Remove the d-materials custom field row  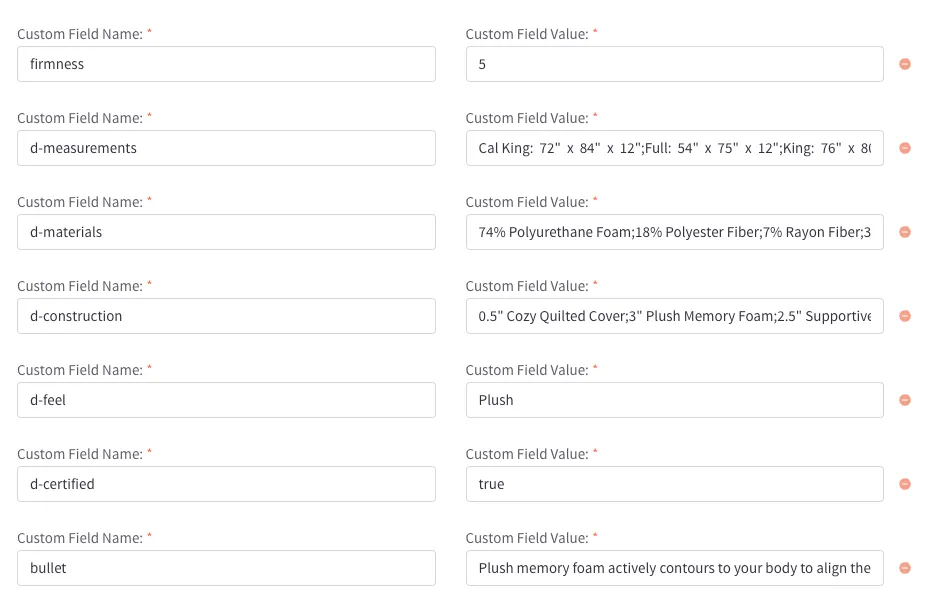pyautogui.click(x=905, y=231)
